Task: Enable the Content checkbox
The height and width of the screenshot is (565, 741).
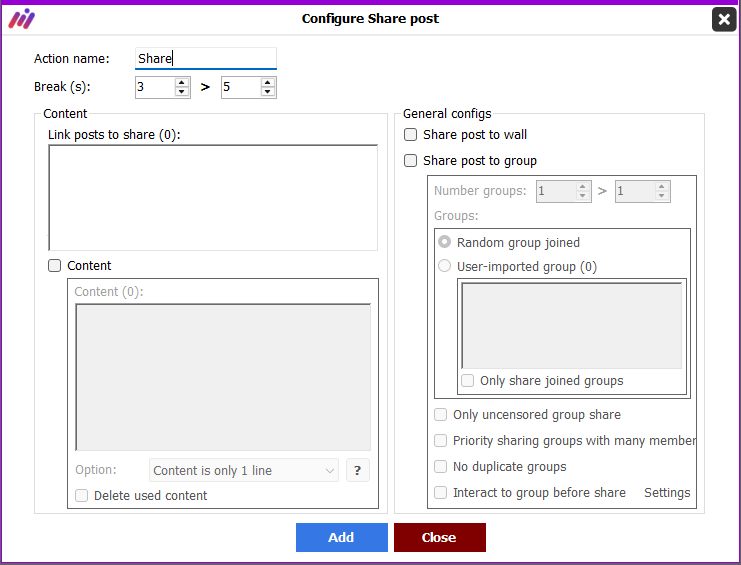Action: pos(54,265)
